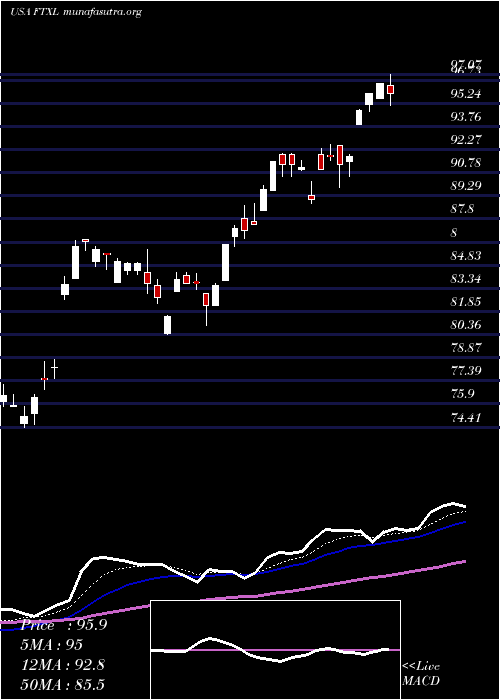
Task: Select the 12MA : 92.8 legend entry
Action: (63, 665)
